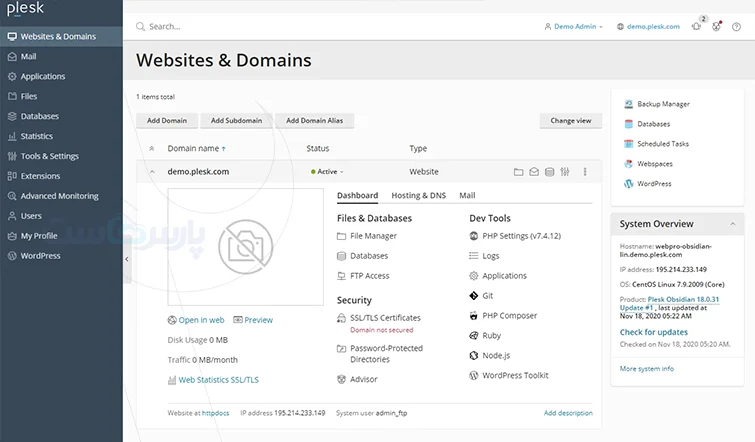Click the Add Subdomain button

(x=236, y=121)
